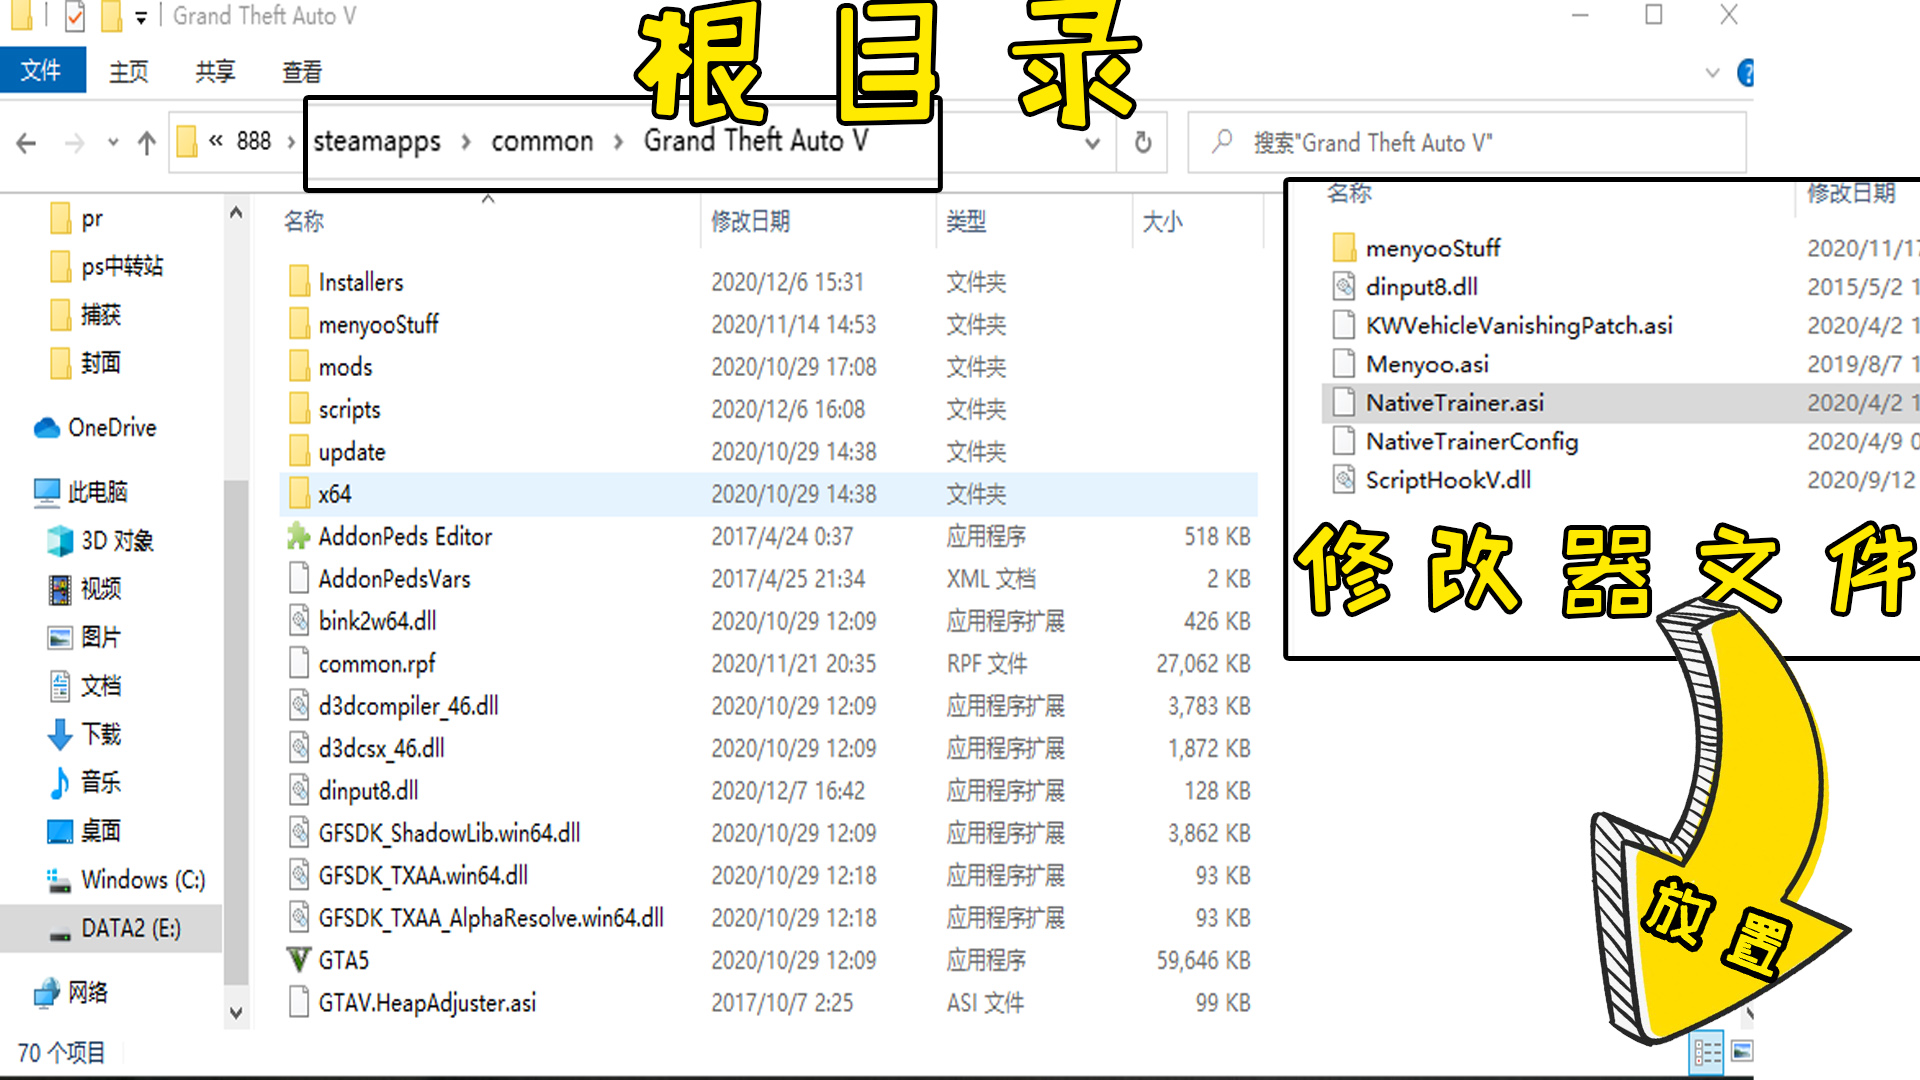Click steamapps in the address path
The height and width of the screenshot is (1080, 1920).
(x=377, y=141)
